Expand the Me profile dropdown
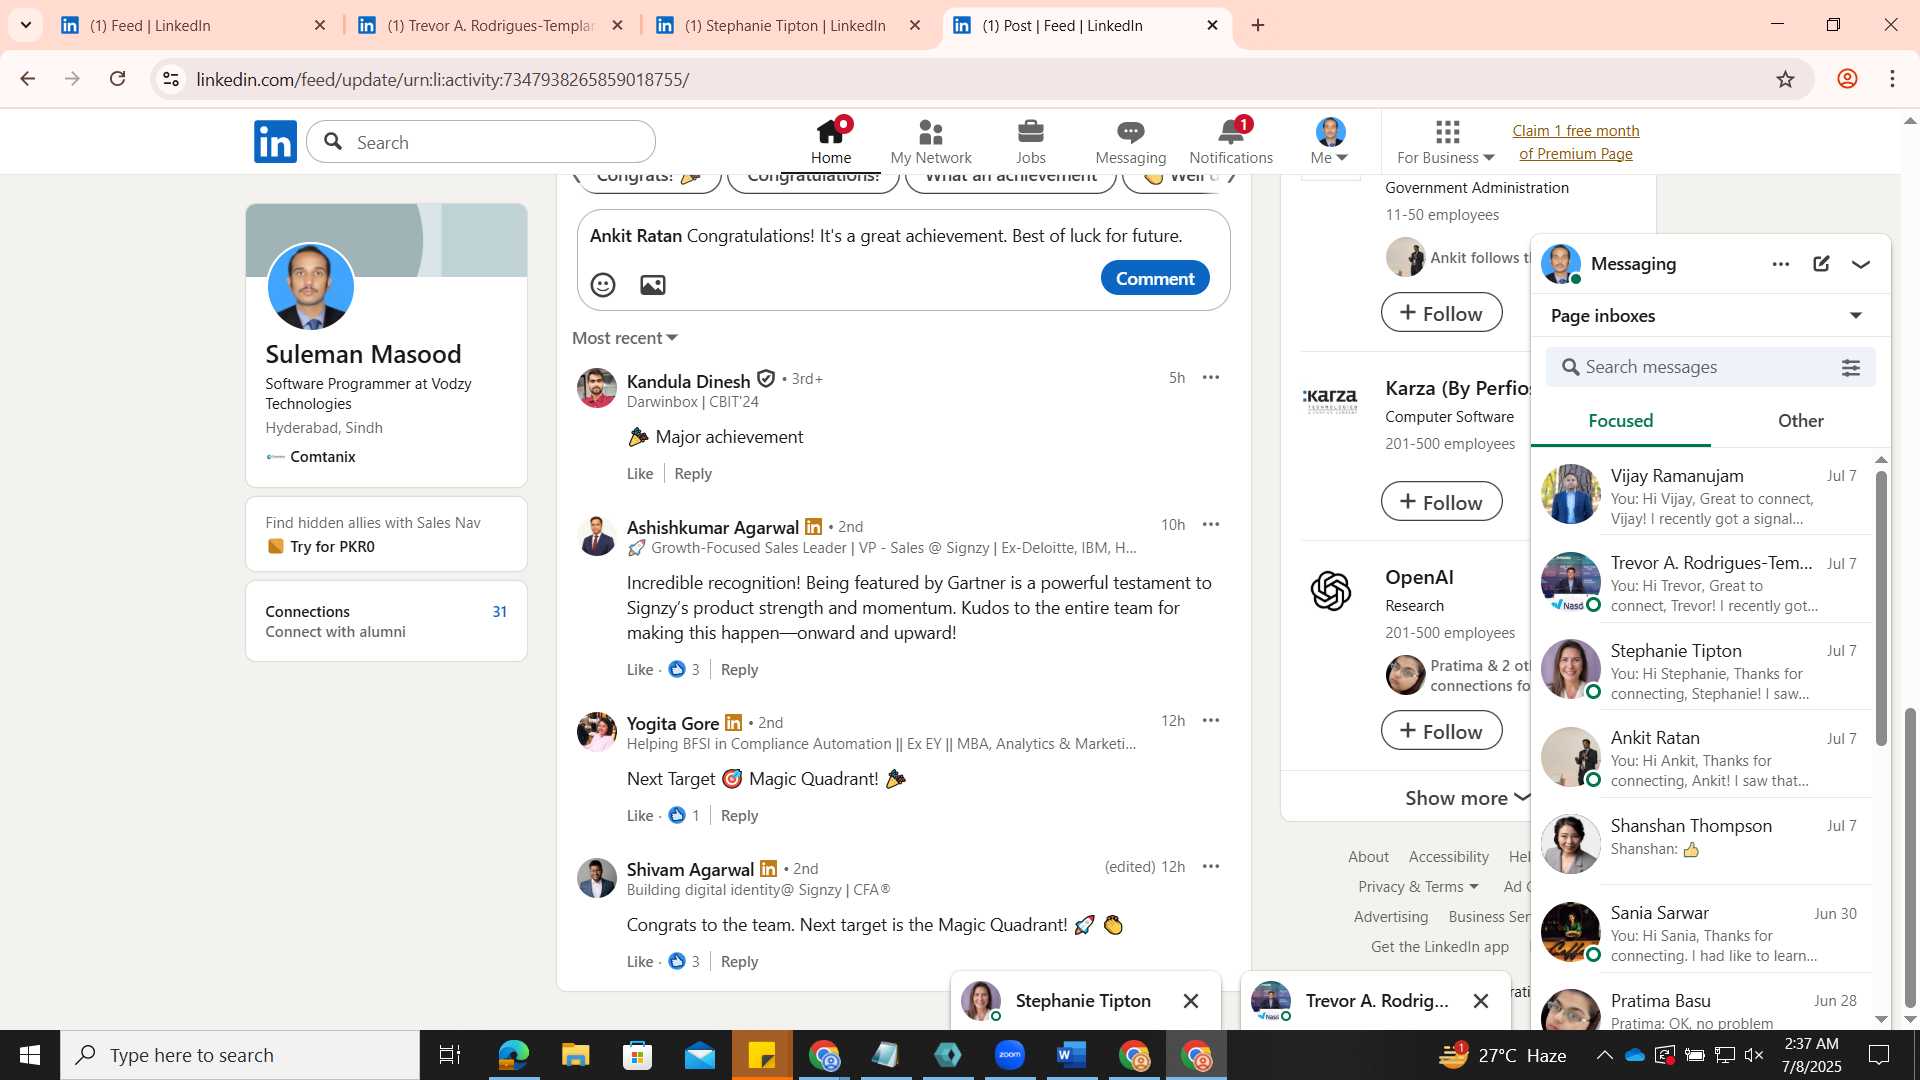Screen dimensions: 1920x1080 [1330, 141]
